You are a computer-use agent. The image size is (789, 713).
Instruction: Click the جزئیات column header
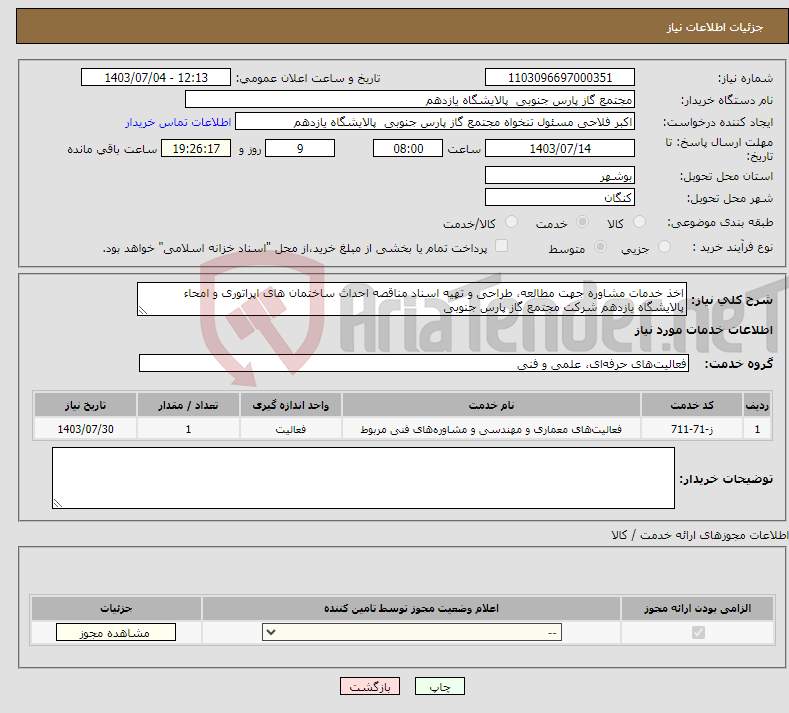click(116, 608)
